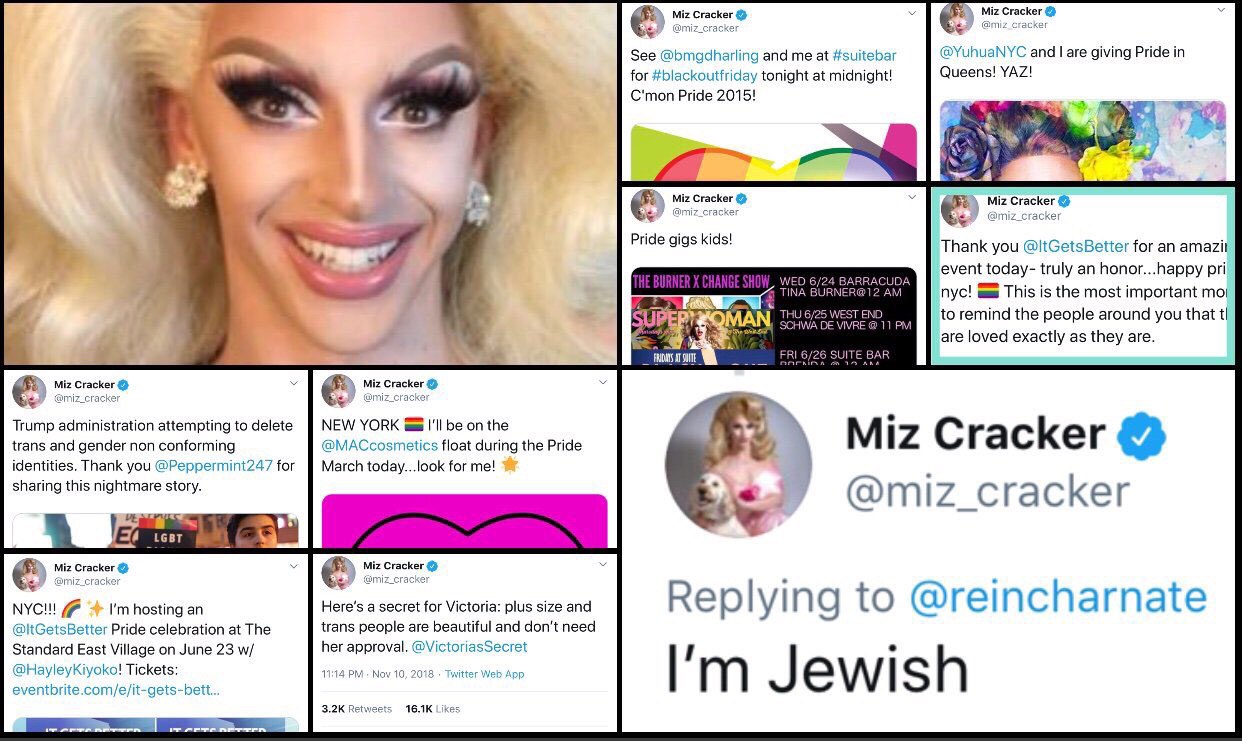Expand the chevron on the MACcosmetics float tweet

click(x=602, y=383)
